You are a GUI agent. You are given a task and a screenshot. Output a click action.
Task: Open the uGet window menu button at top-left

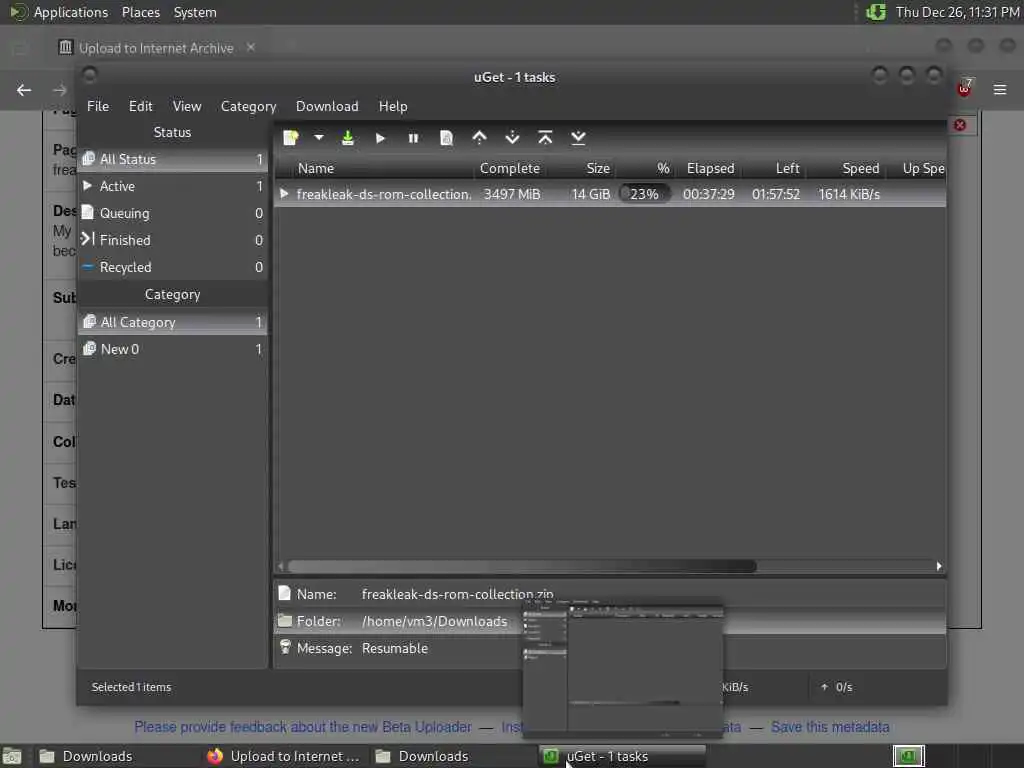click(89, 76)
